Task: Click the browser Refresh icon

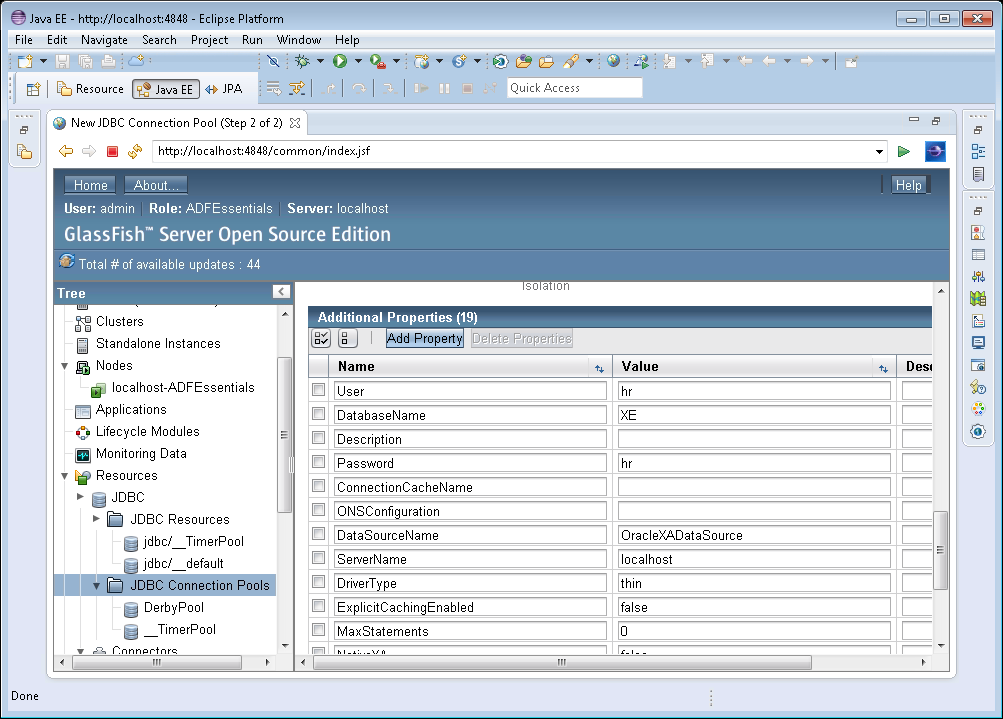Action: (135, 152)
